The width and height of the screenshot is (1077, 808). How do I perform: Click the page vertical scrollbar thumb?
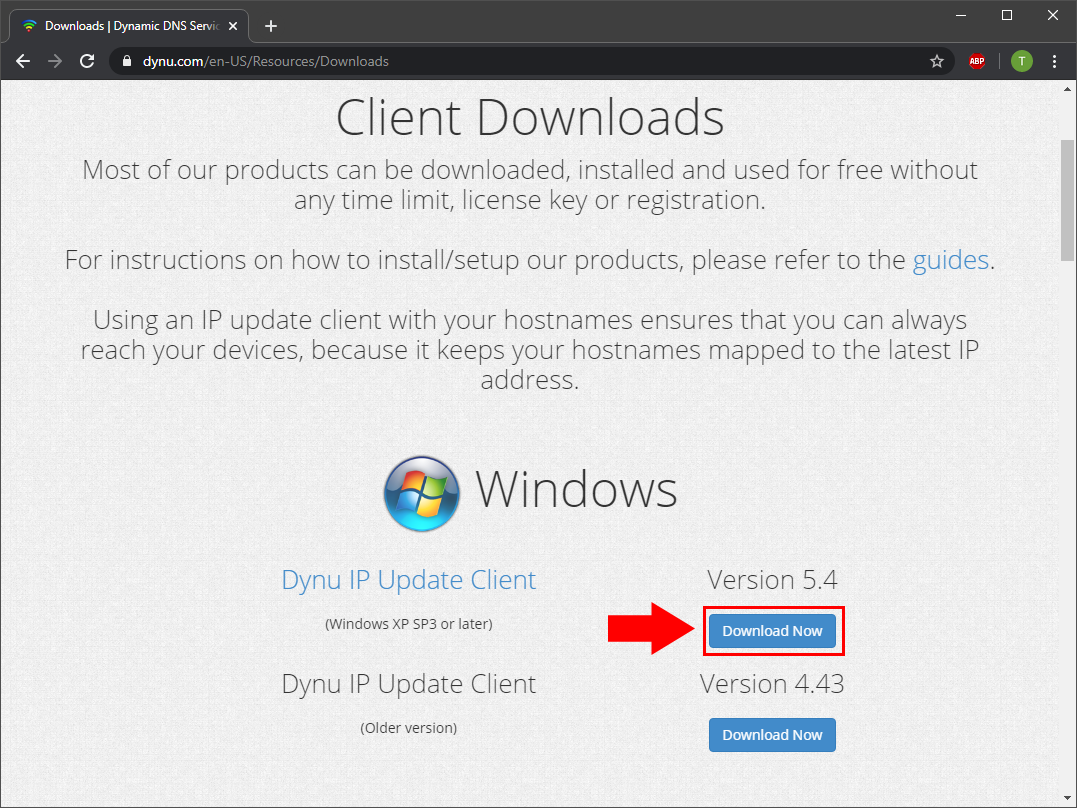click(1067, 201)
